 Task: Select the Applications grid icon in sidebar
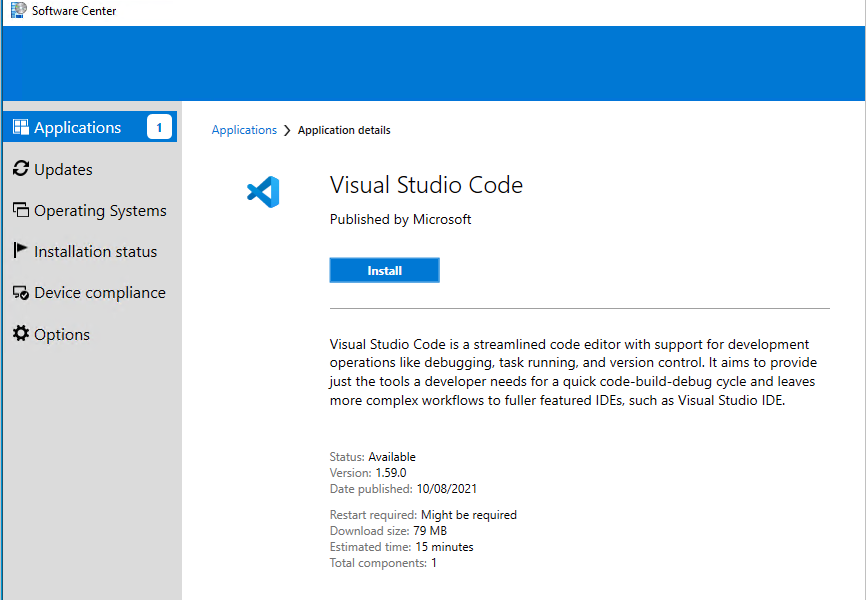click(19, 127)
